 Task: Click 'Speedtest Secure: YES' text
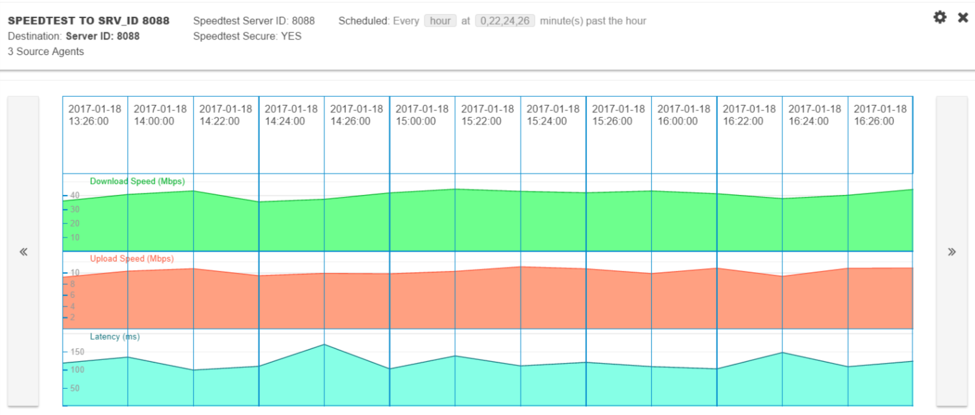coord(247,36)
